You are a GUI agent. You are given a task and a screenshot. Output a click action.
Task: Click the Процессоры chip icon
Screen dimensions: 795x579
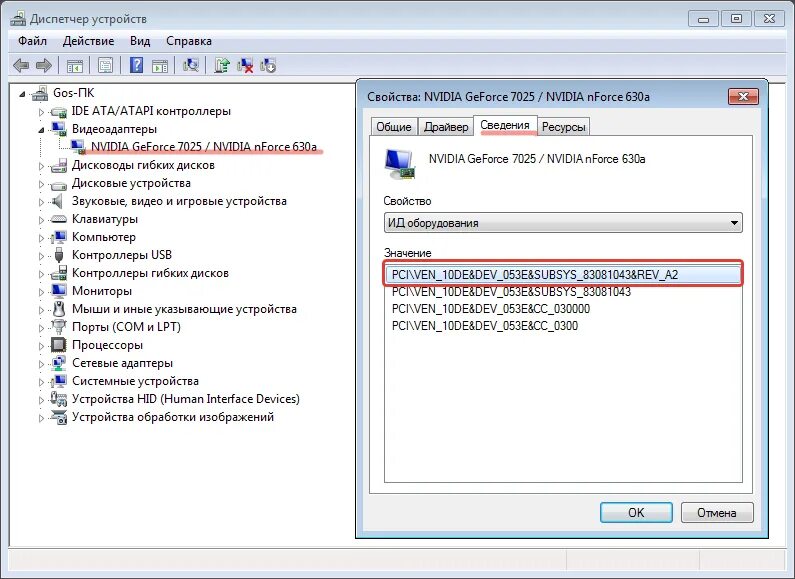tap(59, 345)
